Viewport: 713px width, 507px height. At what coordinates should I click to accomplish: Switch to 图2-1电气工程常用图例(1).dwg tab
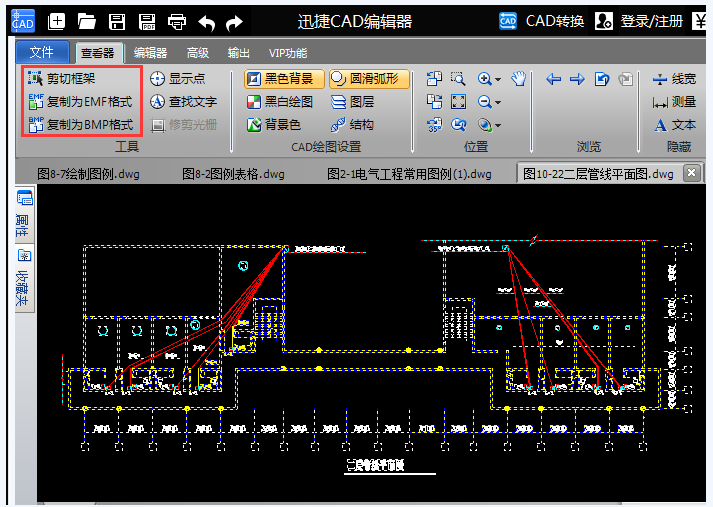409,174
